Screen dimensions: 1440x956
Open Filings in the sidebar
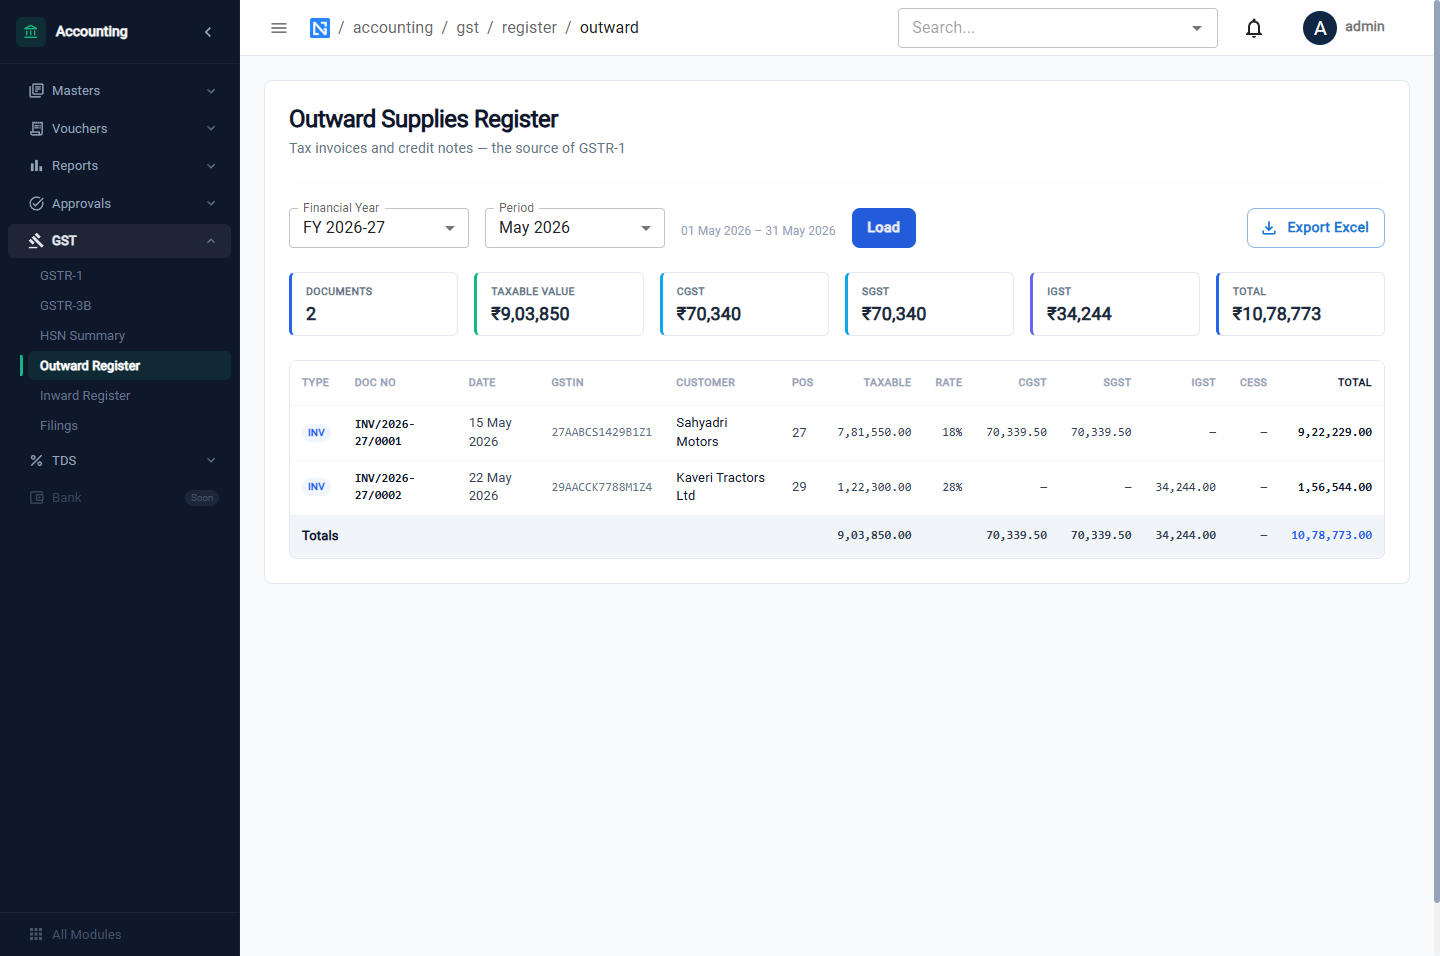[x=129, y=426]
